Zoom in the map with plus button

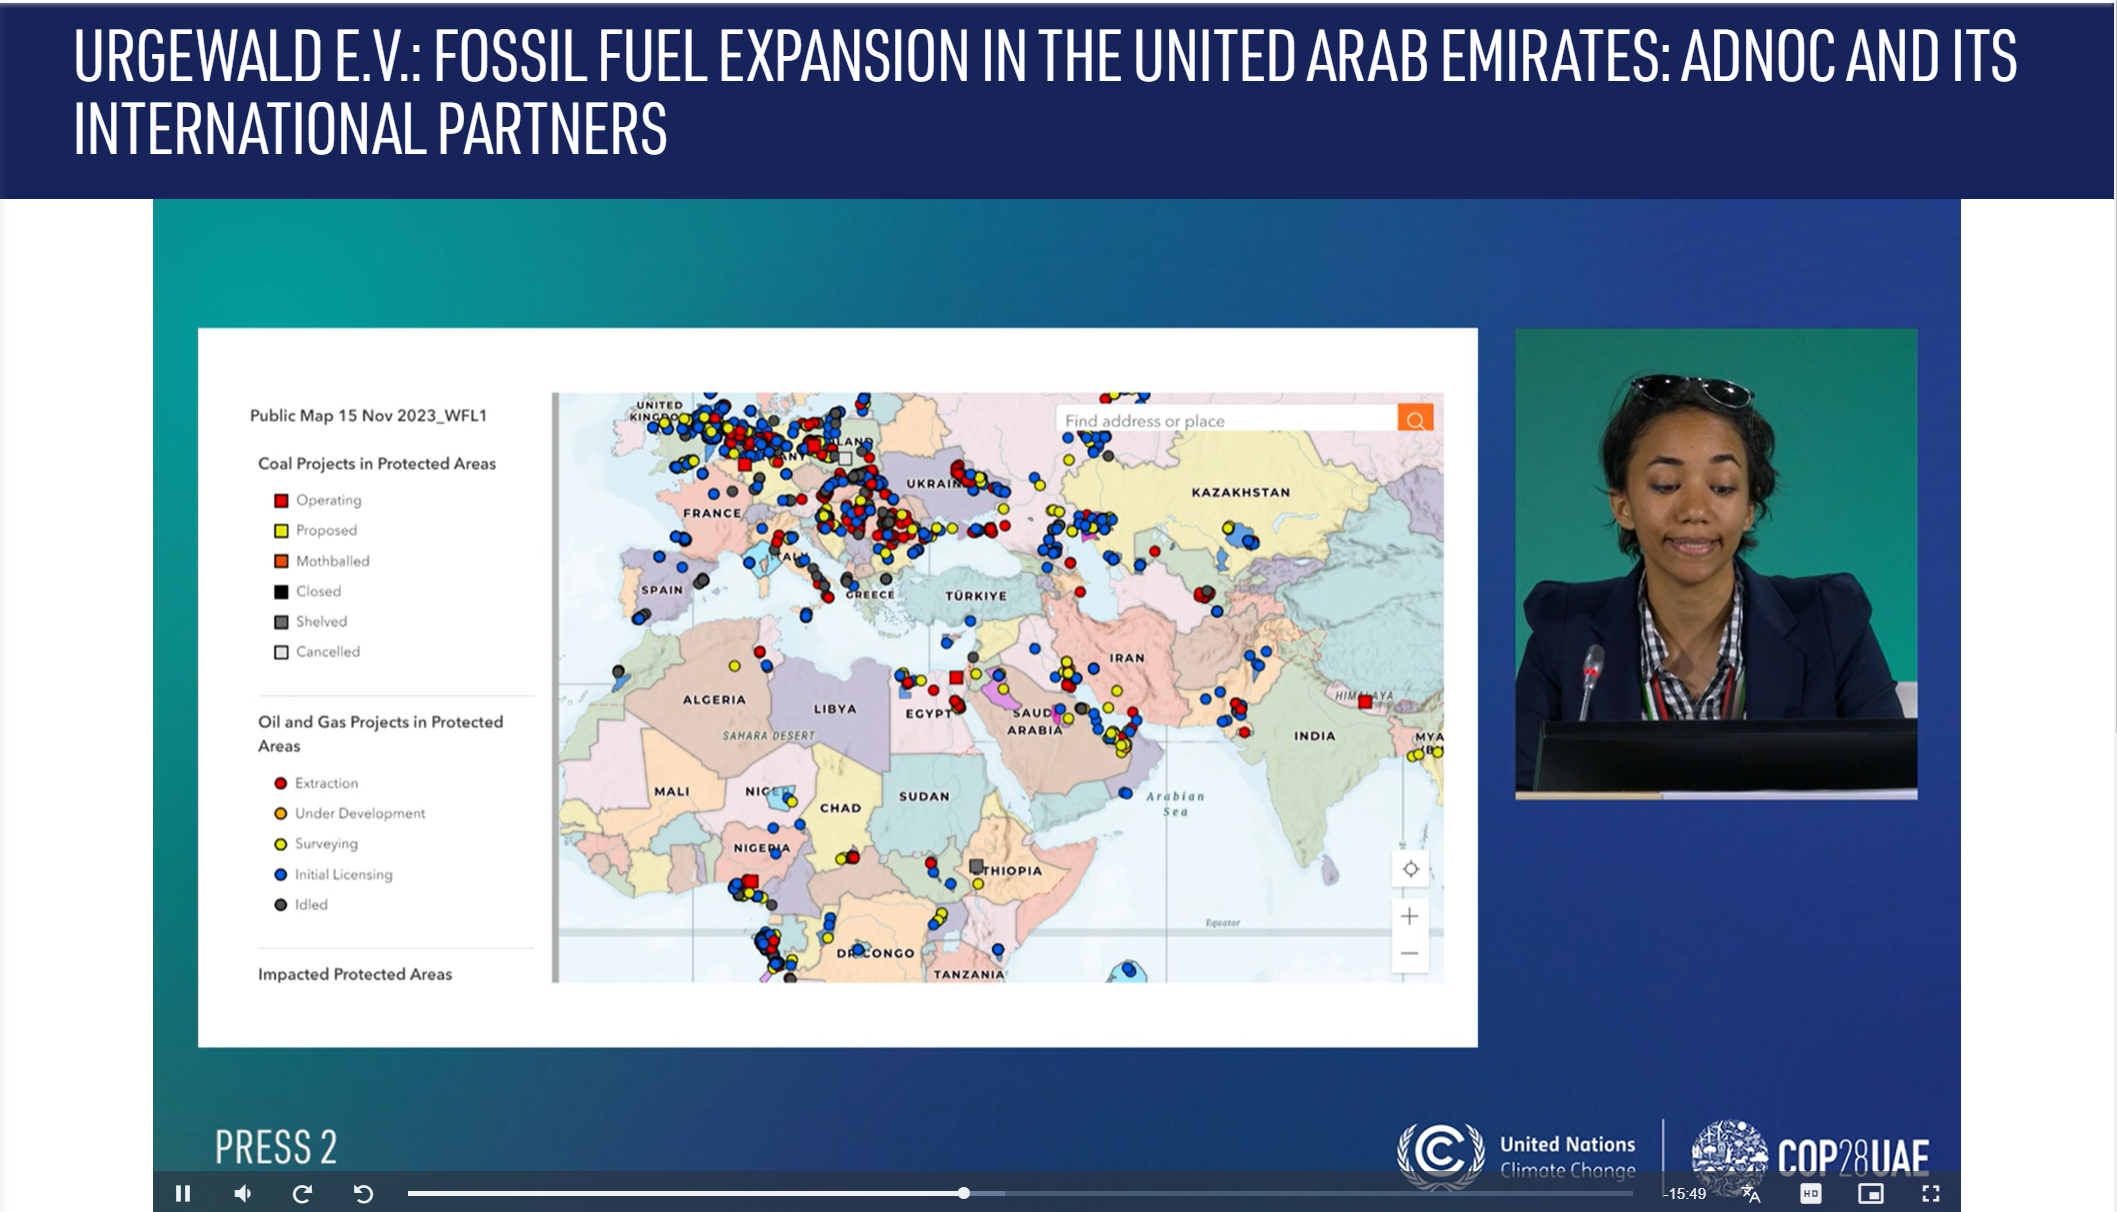pos(1410,916)
